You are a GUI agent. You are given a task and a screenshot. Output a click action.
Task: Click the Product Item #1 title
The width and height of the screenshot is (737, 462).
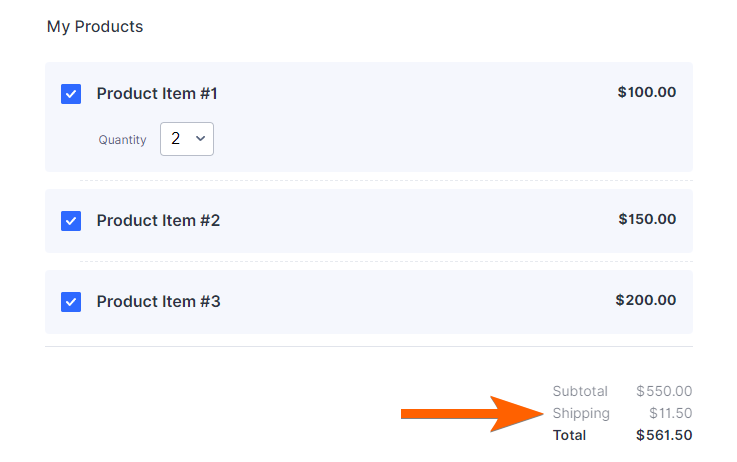157,94
